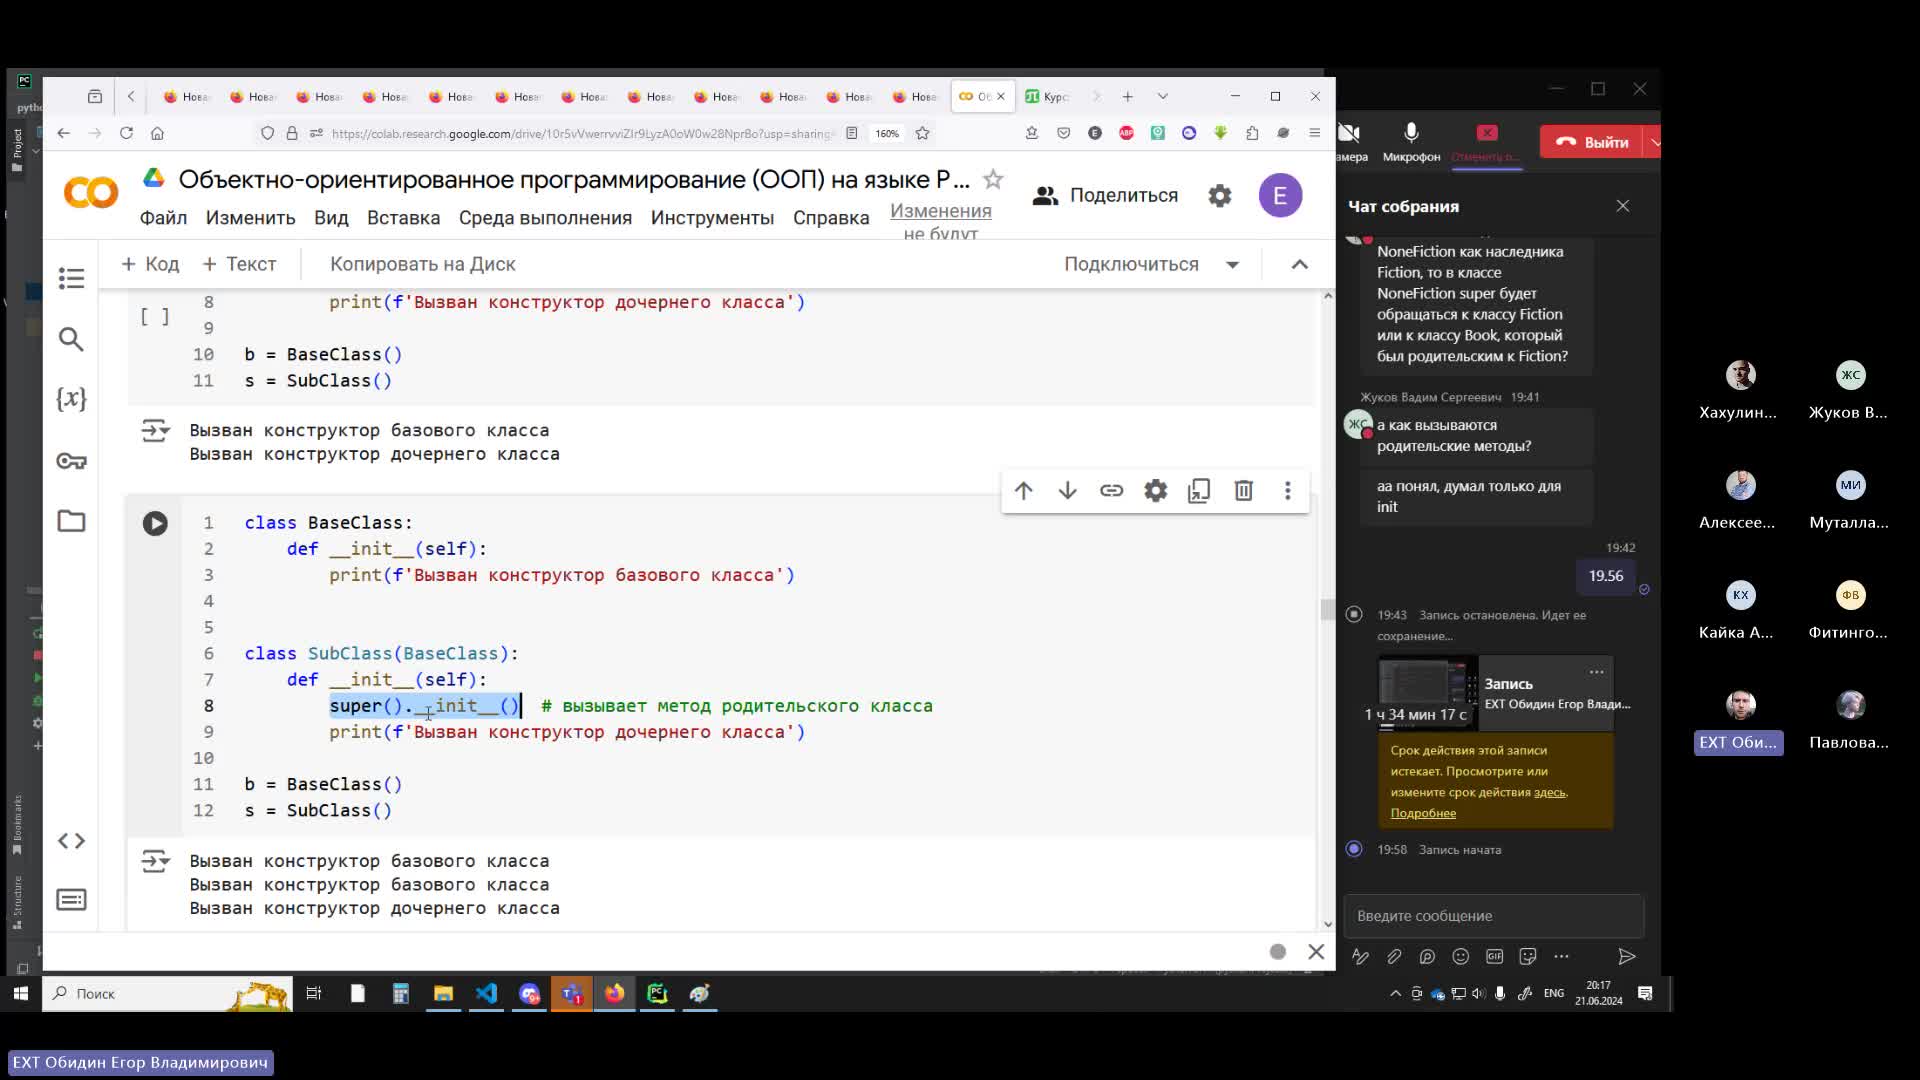
Task: Open emoji picker in chat
Action: pyautogui.click(x=1460, y=957)
